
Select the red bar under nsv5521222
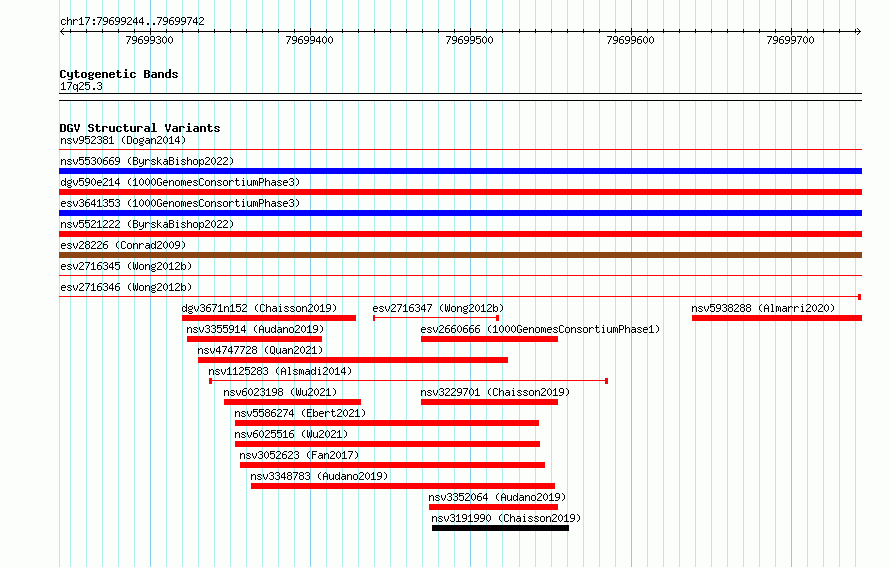(x=460, y=234)
